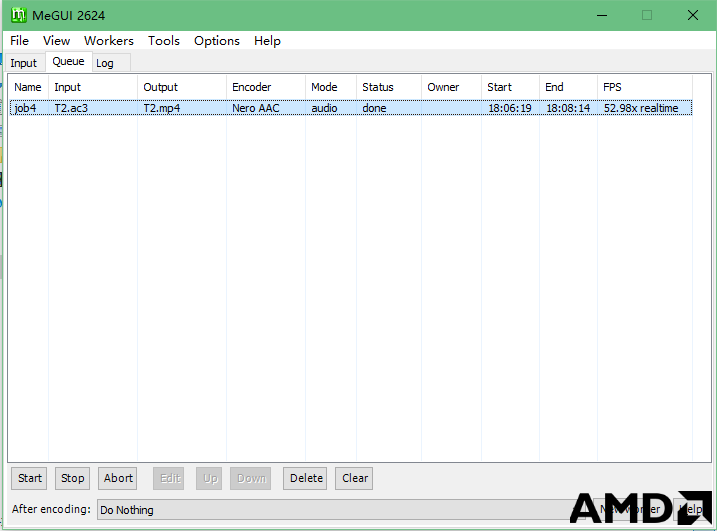Click the Clear button
Image resolution: width=717 pixels, height=531 pixels.
[x=354, y=478]
